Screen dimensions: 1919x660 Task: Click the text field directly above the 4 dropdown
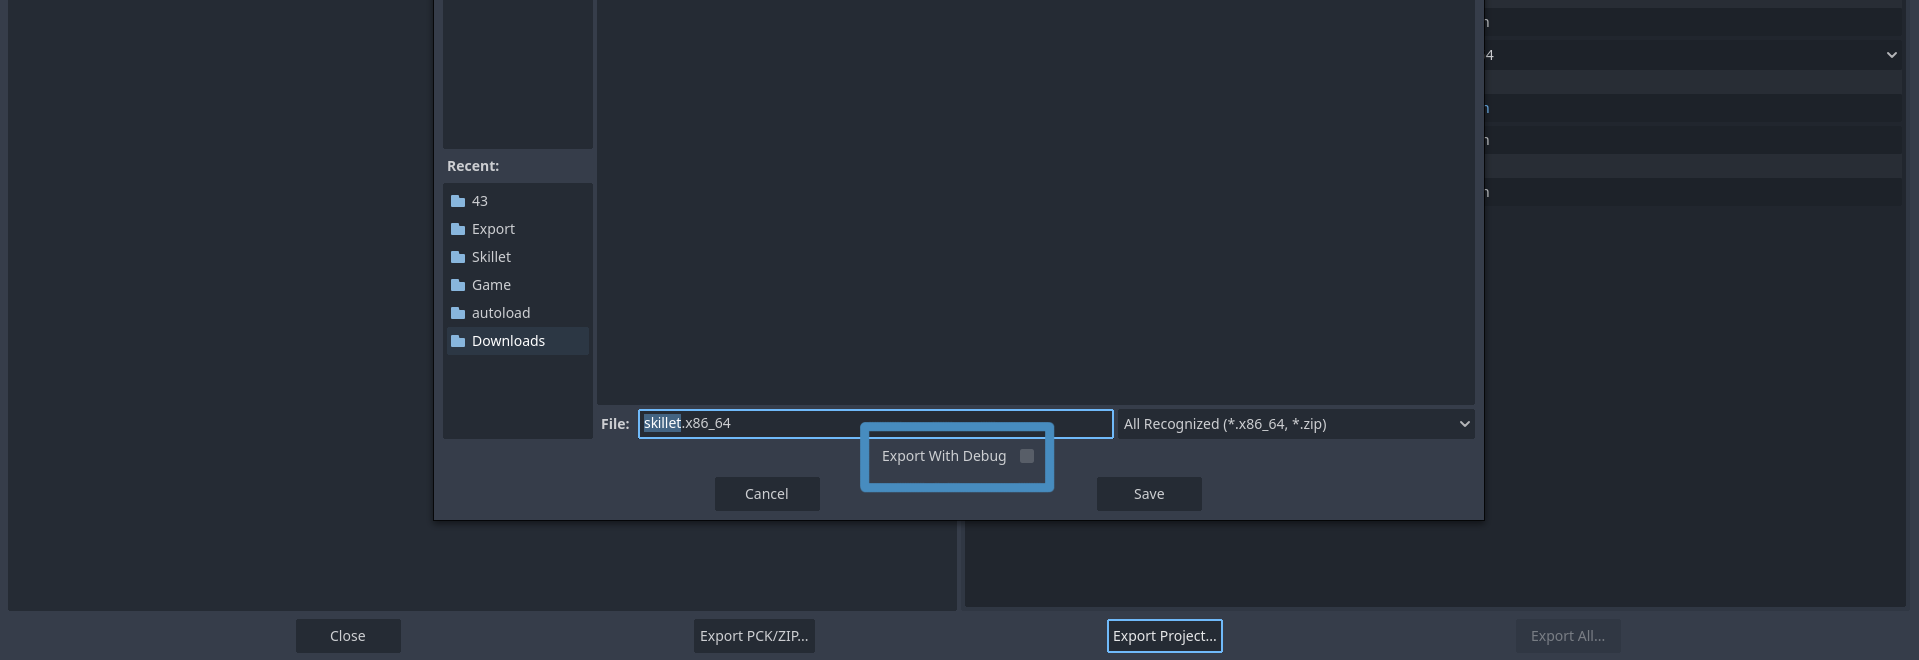pos(1692,22)
